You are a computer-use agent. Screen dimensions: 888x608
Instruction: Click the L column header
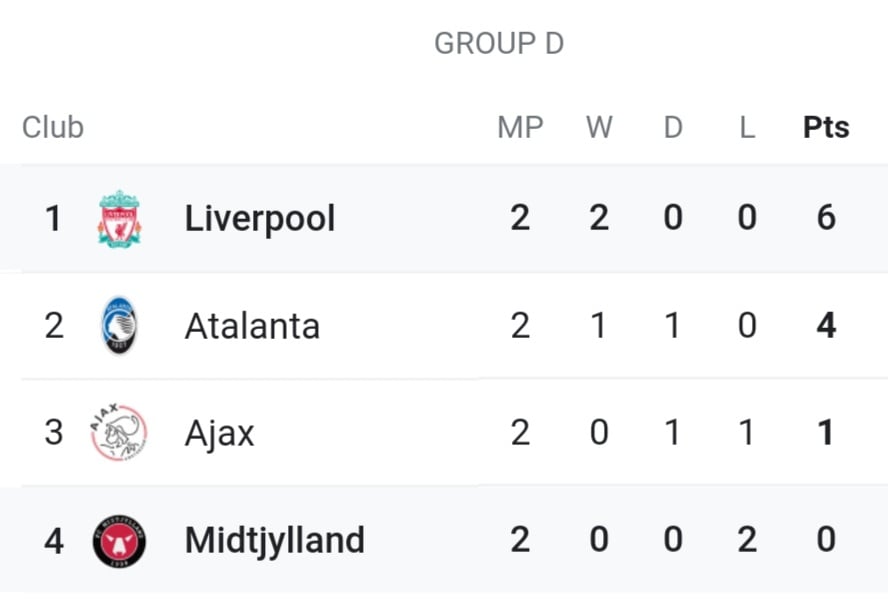(x=747, y=127)
